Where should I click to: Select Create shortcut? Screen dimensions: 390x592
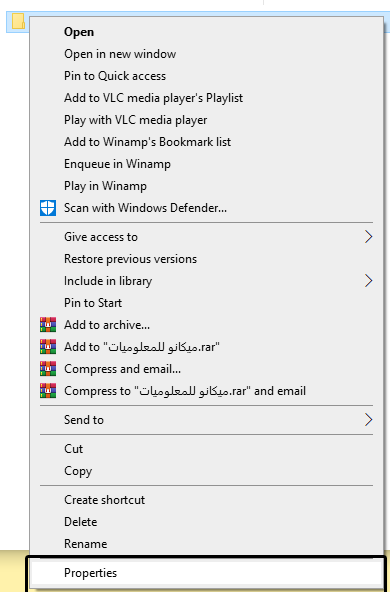coord(207,500)
